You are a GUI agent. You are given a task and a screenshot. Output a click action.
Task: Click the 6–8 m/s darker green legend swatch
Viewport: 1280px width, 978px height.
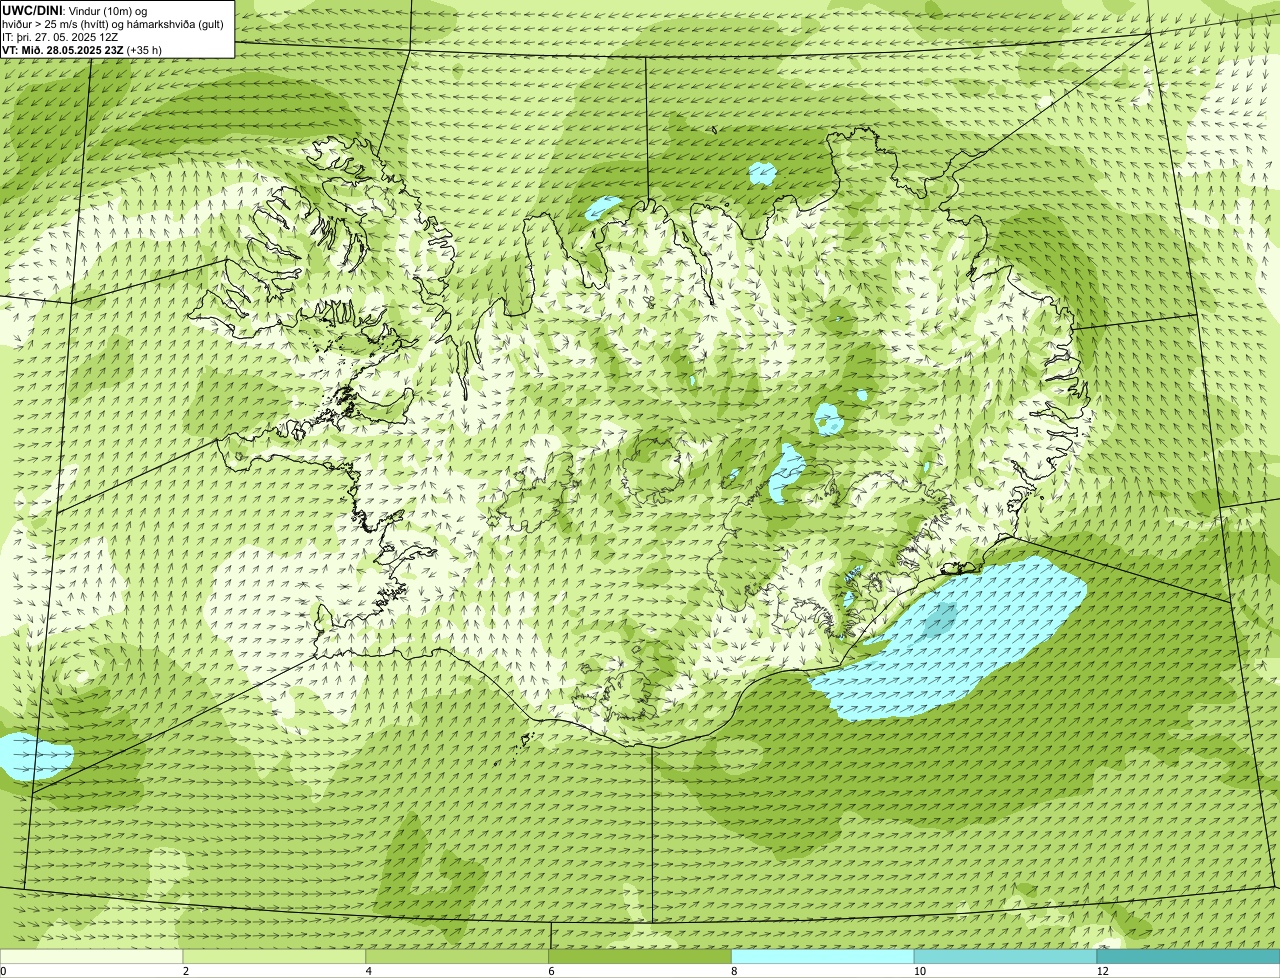(x=641, y=956)
